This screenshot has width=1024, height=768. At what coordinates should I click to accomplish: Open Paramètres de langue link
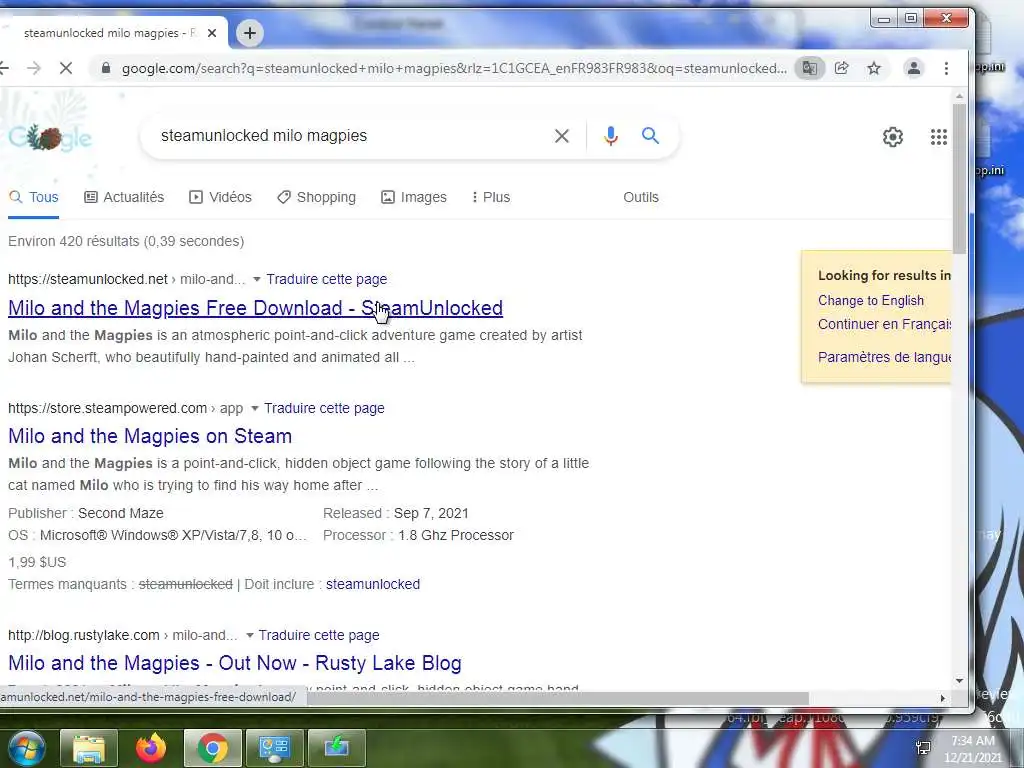[x=884, y=357]
